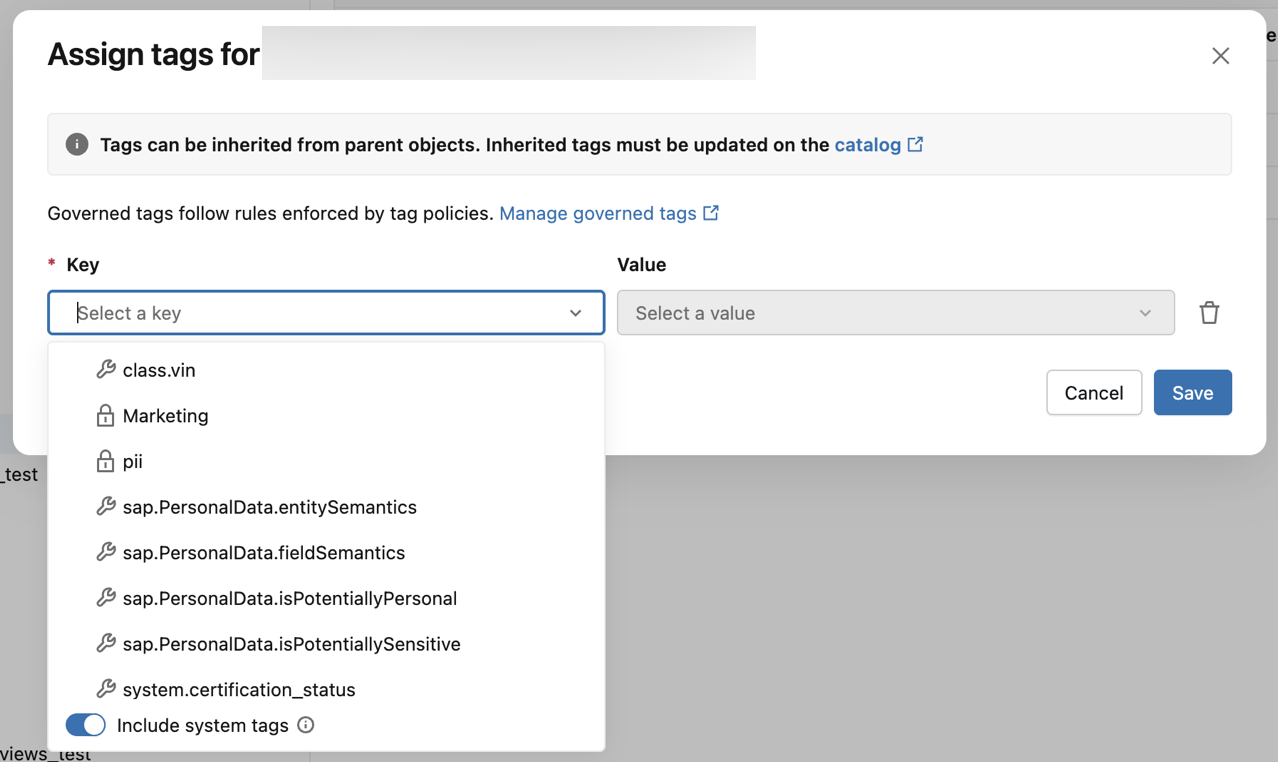This screenshot has height=762, width=1278.
Task: Click the lock icon beside pii
Action: pos(105,462)
